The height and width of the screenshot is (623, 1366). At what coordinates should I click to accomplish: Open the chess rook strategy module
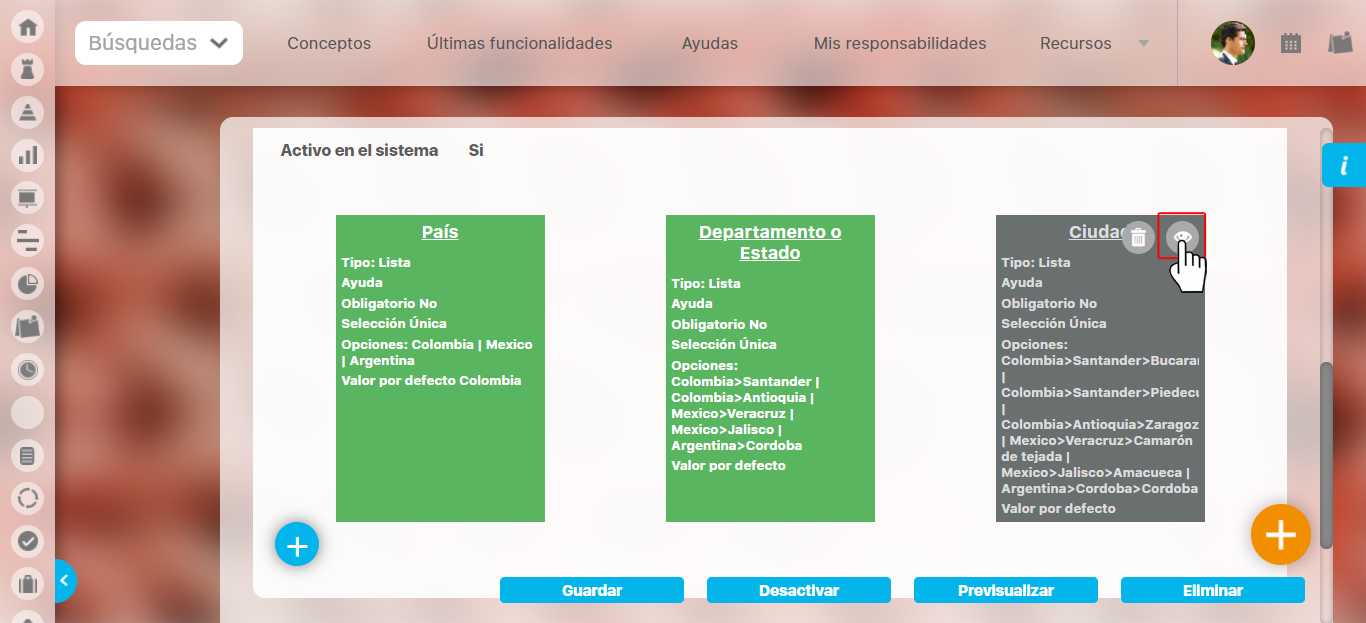pos(27,69)
